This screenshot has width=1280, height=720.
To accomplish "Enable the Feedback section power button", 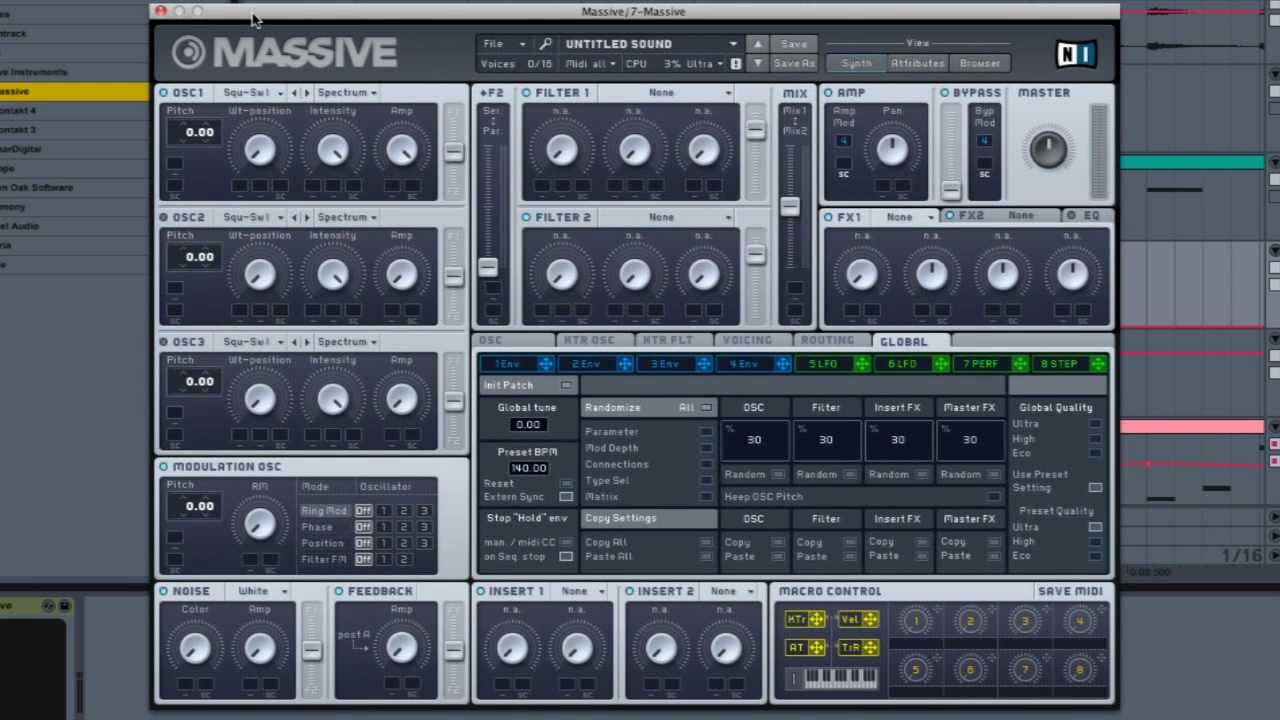I will (x=339, y=591).
